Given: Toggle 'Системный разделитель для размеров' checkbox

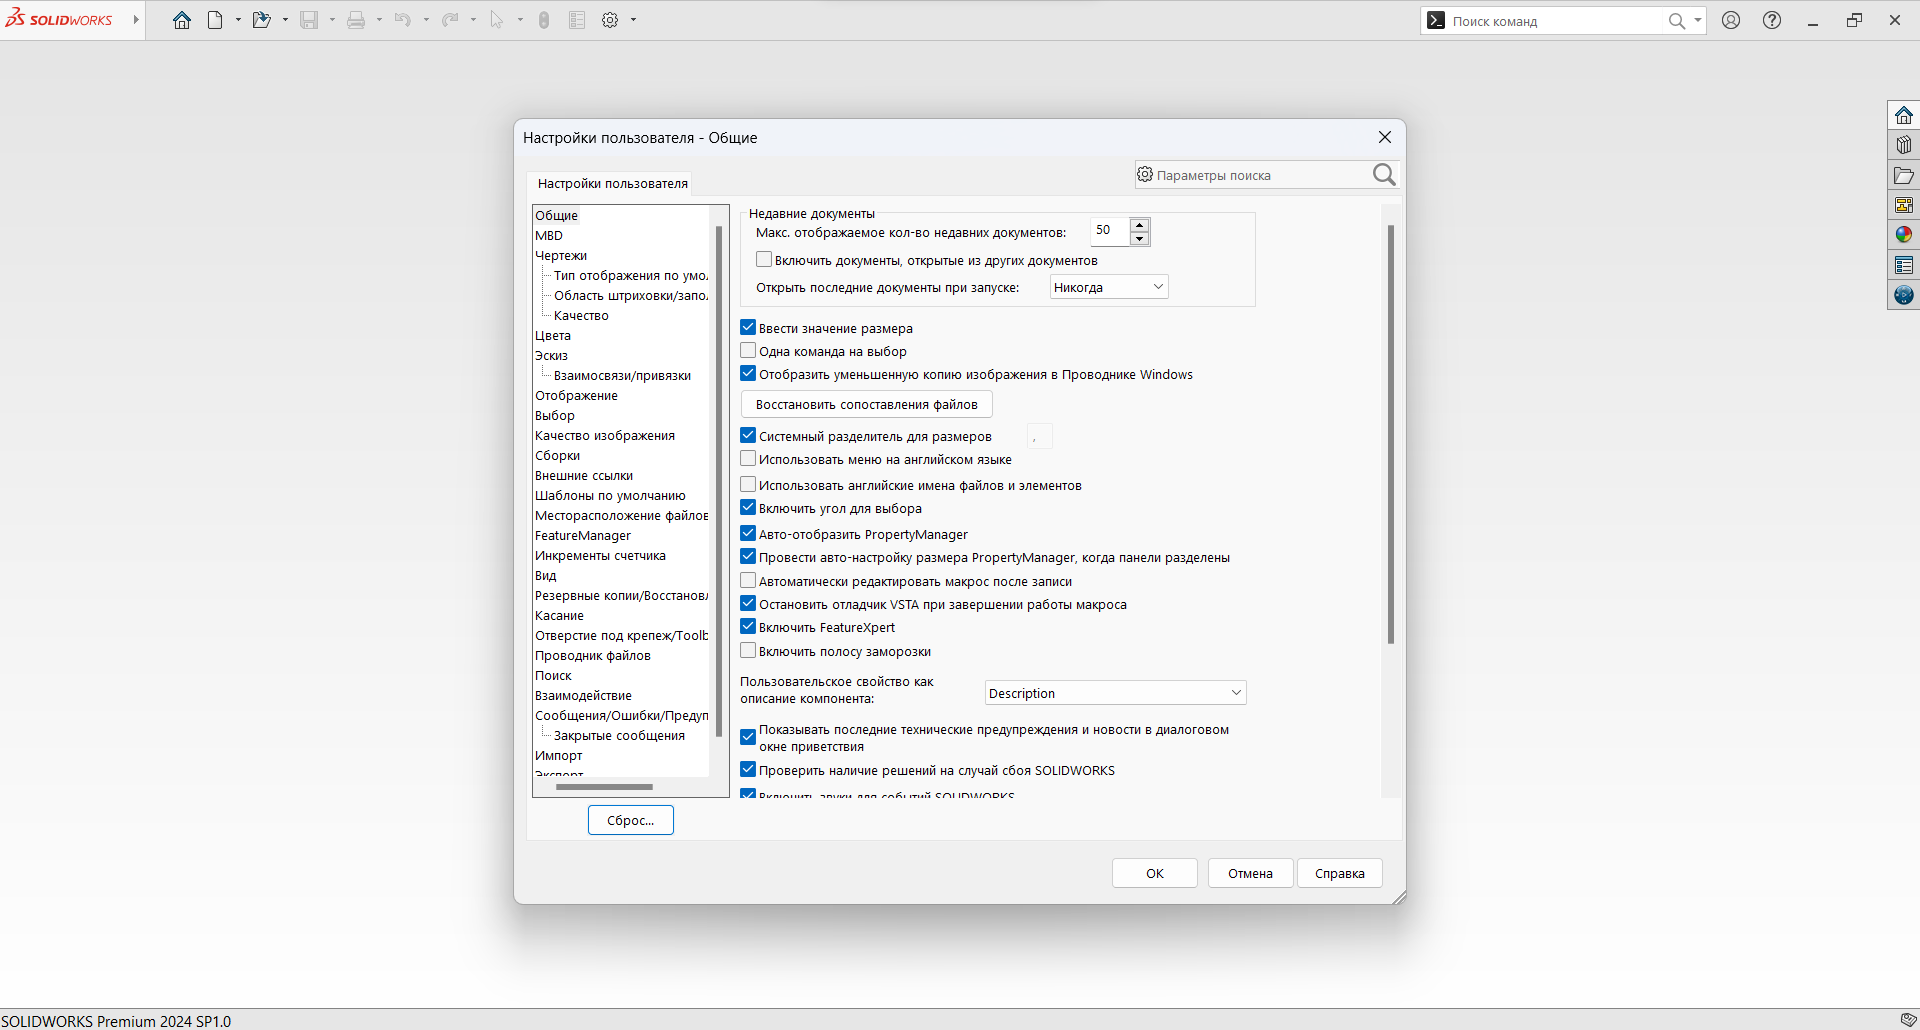Looking at the screenshot, I should [x=748, y=435].
